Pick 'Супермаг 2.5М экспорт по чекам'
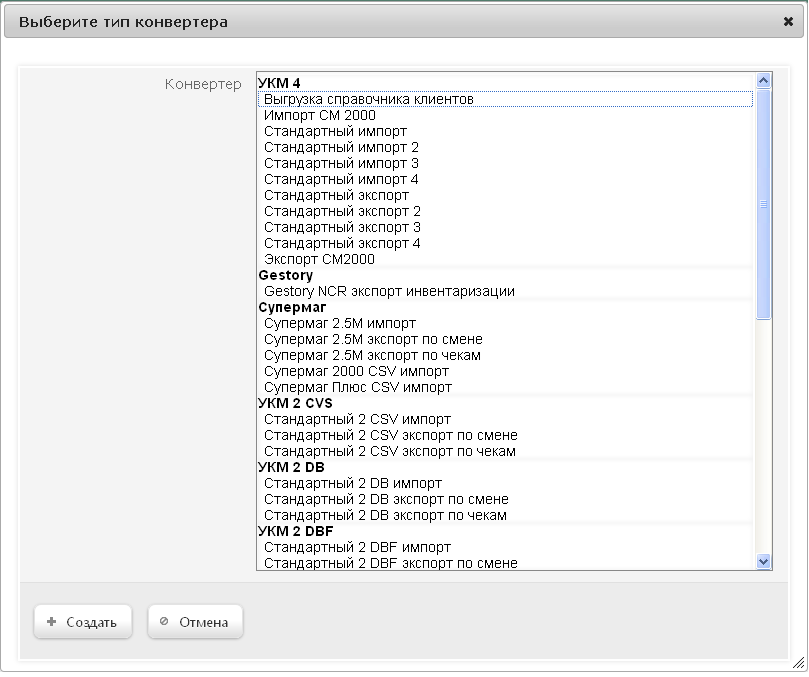This screenshot has width=809, height=677. click(505, 355)
